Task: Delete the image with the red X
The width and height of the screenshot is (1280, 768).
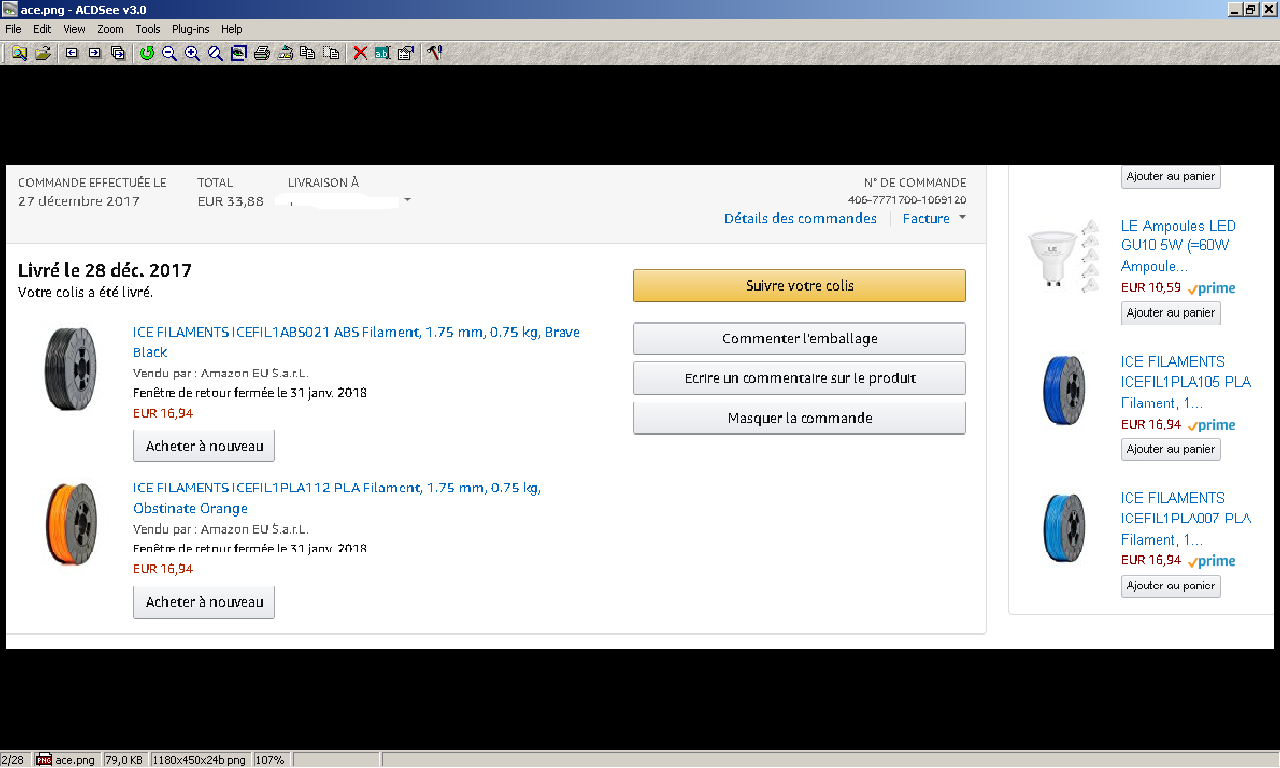Action: click(360, 53)
